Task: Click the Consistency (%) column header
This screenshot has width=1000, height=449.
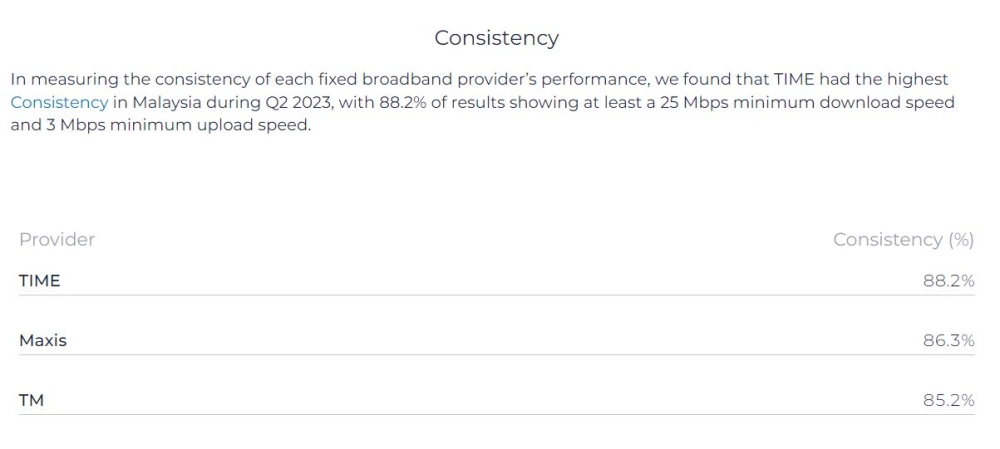Action: click(x=903, y=240)
